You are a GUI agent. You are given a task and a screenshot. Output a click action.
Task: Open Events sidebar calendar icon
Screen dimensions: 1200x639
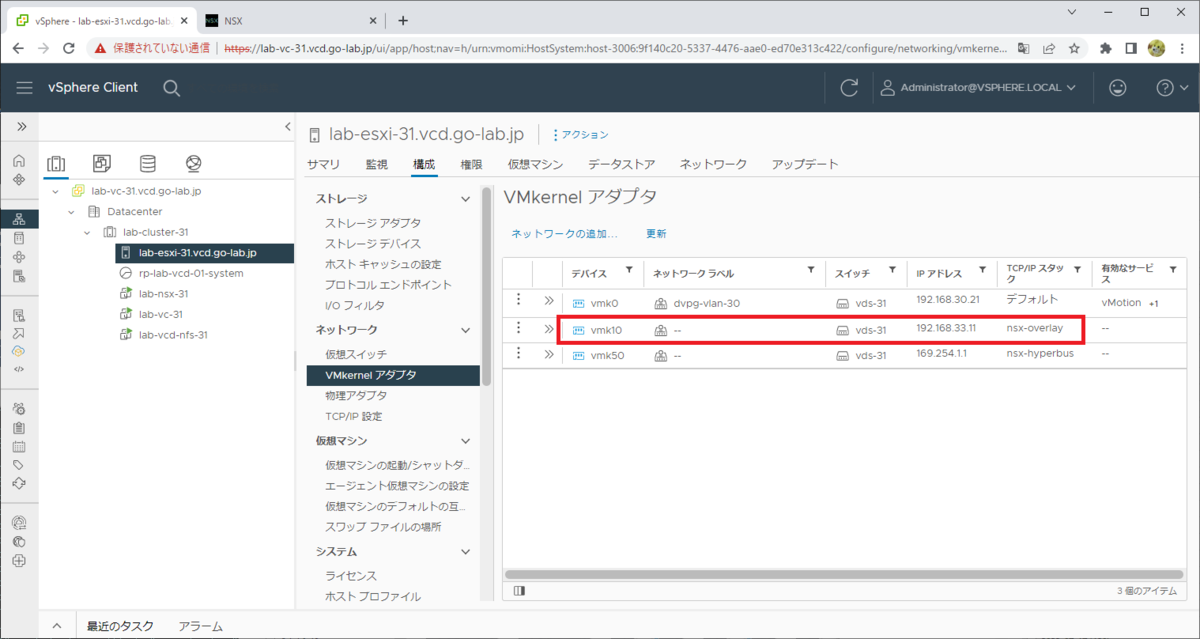coord(19,446)
